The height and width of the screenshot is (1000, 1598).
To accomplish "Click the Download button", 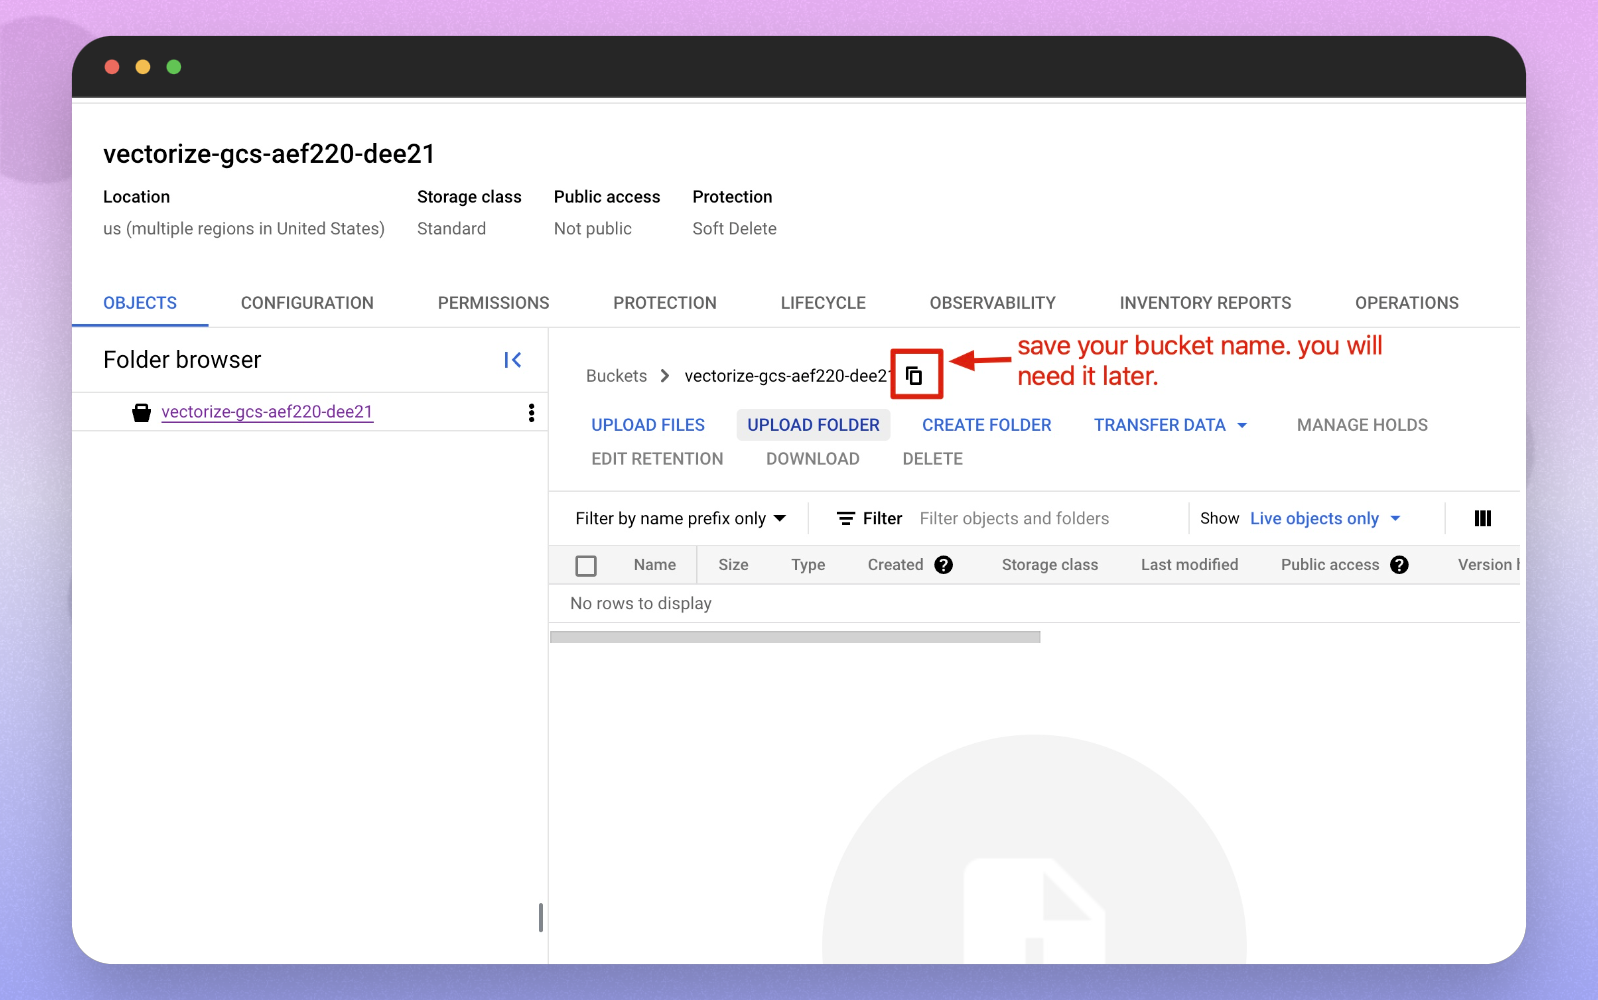I will tap(813, 459).
